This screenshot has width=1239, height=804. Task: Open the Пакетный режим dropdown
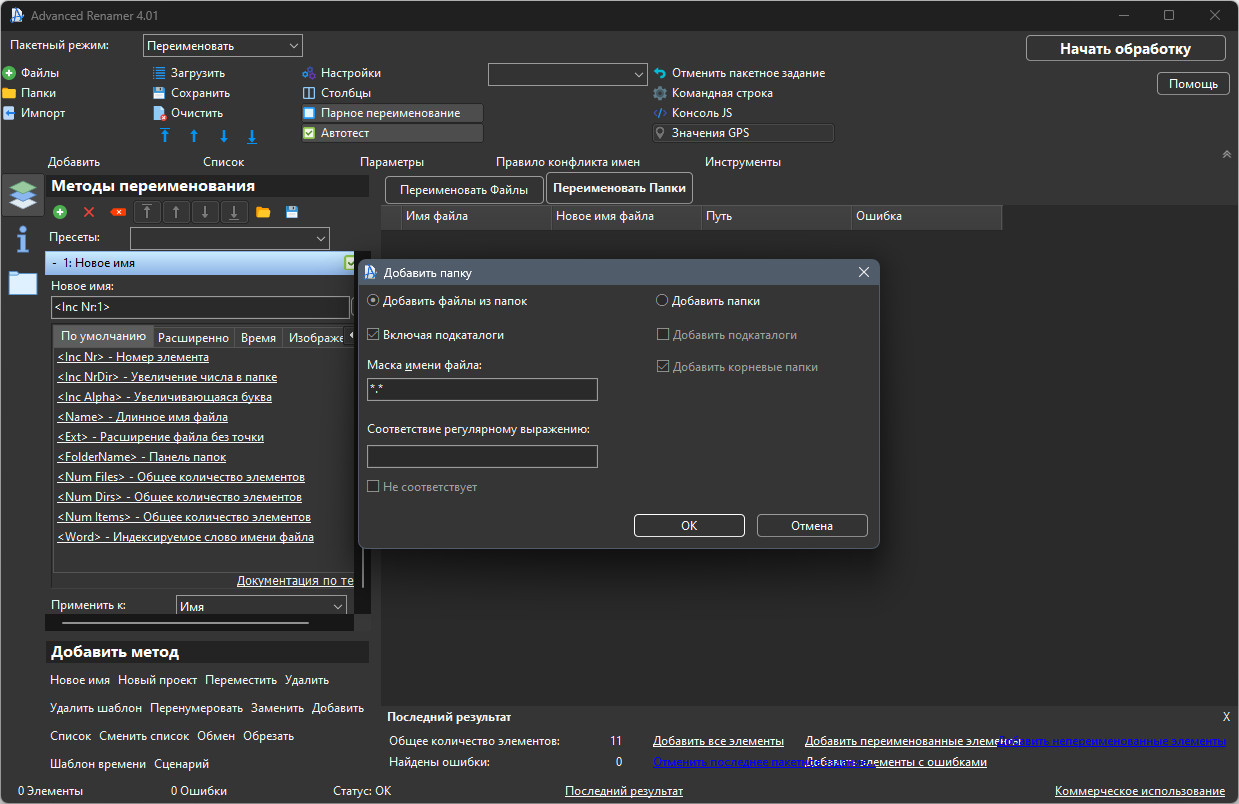point(223,45)
